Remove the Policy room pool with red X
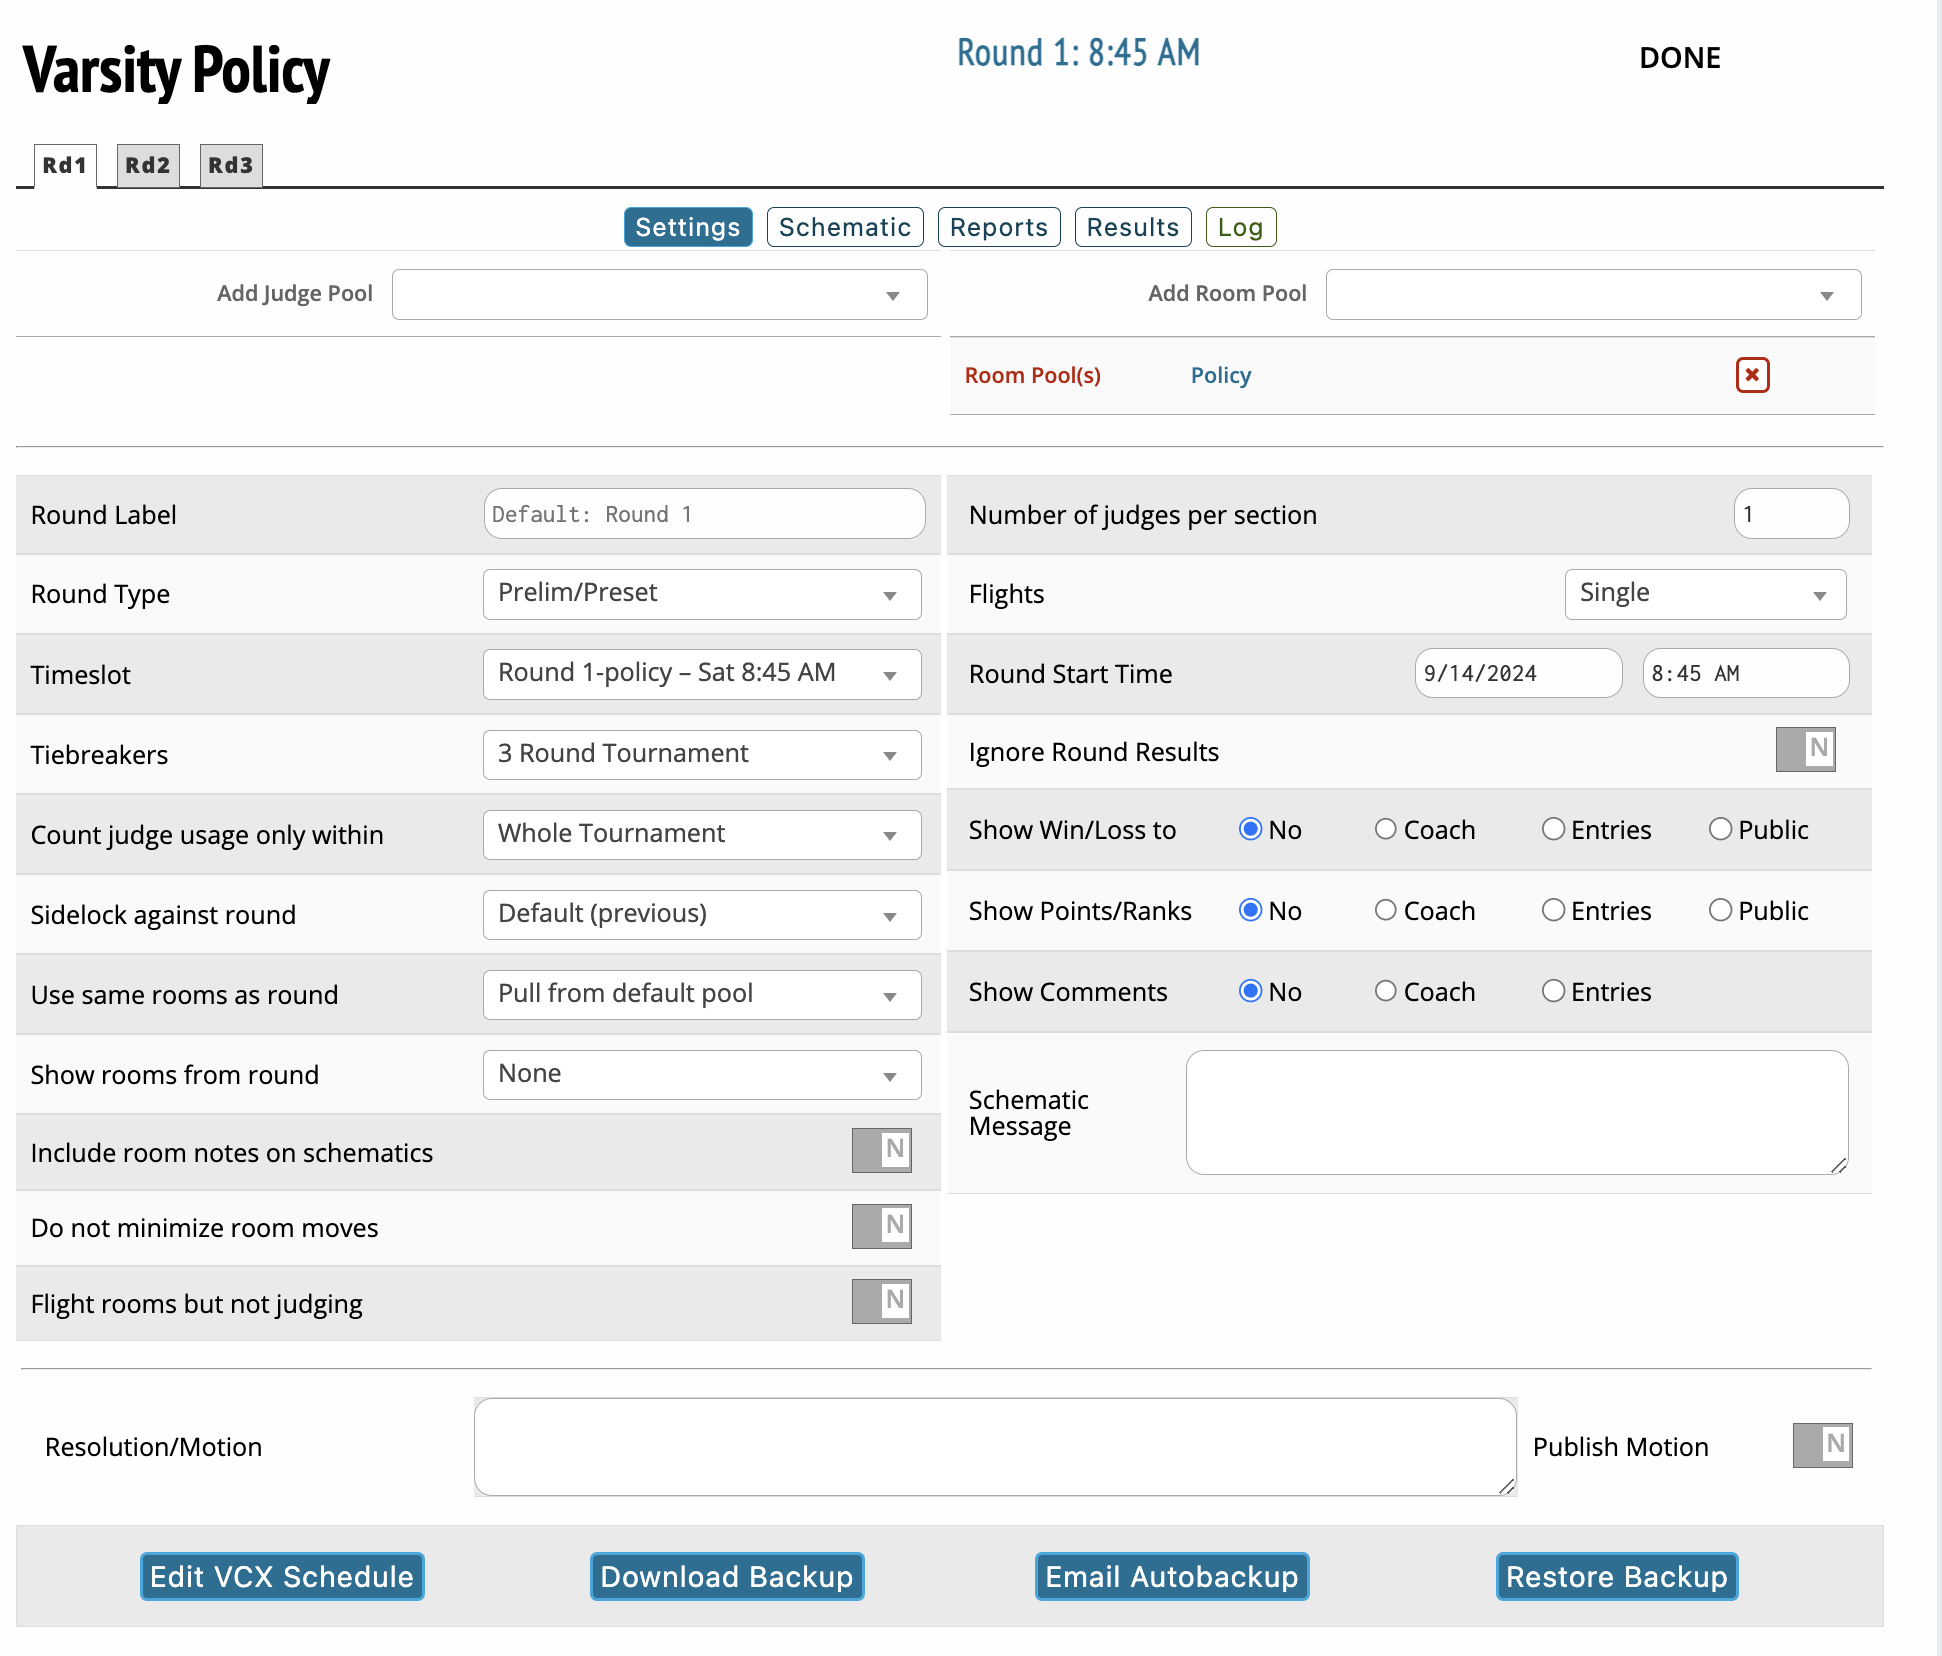Viewport: 1942px width, 1656px height. pos(1752,375)
